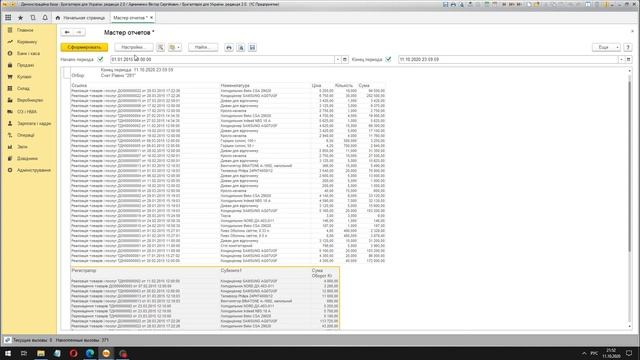Open Купівлі section in sidebar
Image resolution: width=640 pixels, height=360 pixels.
pyautogui.click(x=24, y=77)
